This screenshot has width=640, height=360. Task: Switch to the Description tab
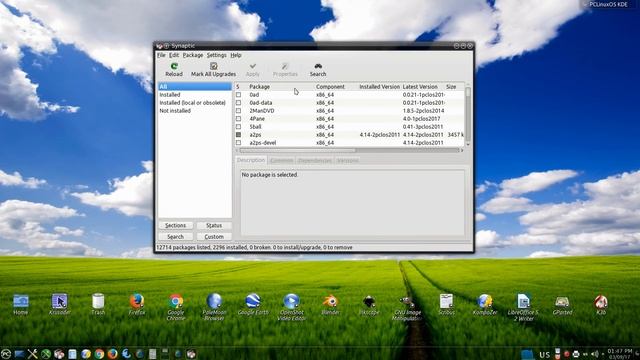click(251, 160)
